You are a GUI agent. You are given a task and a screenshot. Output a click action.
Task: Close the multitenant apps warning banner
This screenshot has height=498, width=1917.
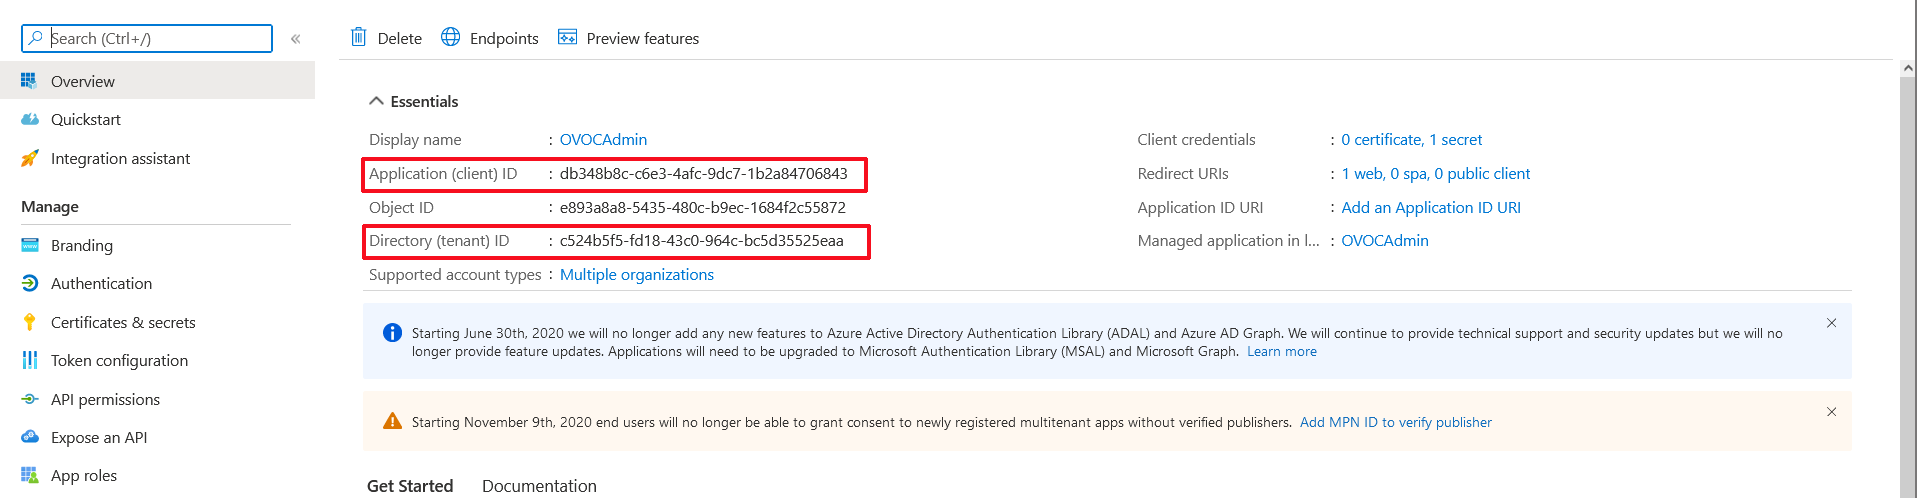1831,412
